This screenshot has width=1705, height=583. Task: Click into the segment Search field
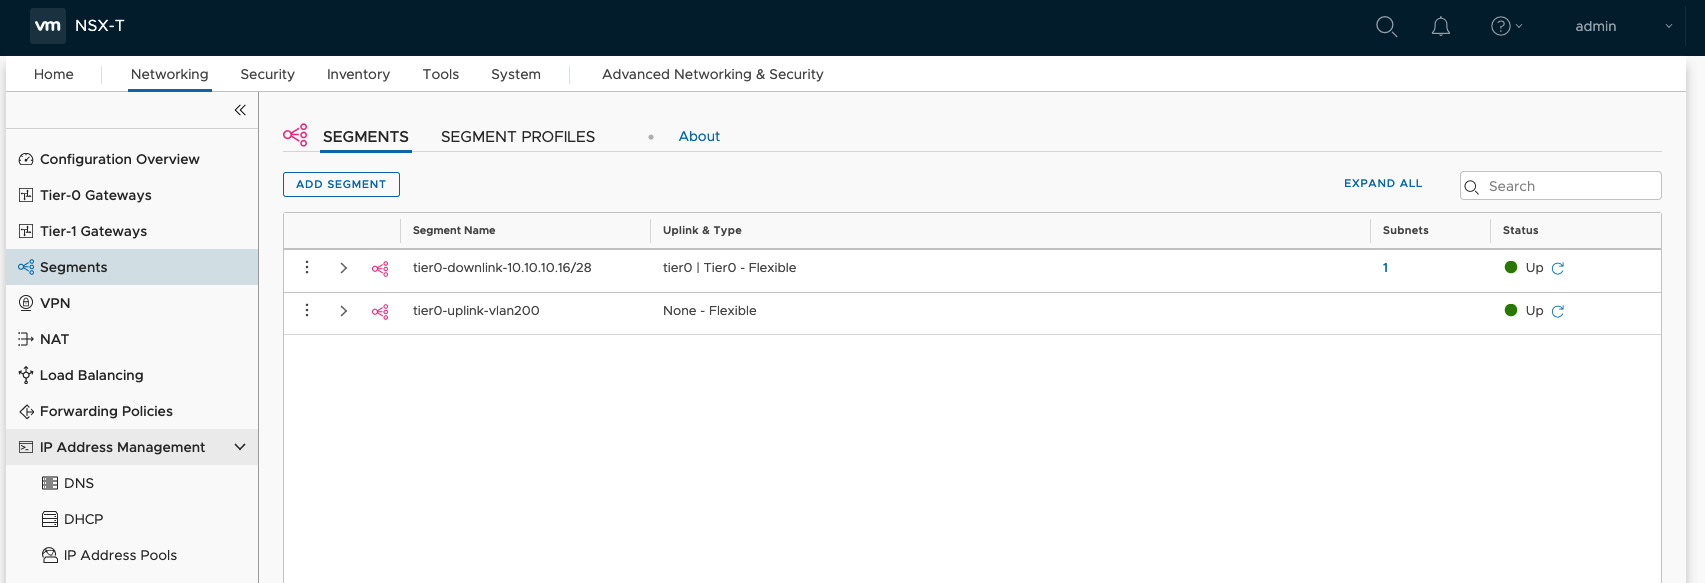coord(1570,186)
